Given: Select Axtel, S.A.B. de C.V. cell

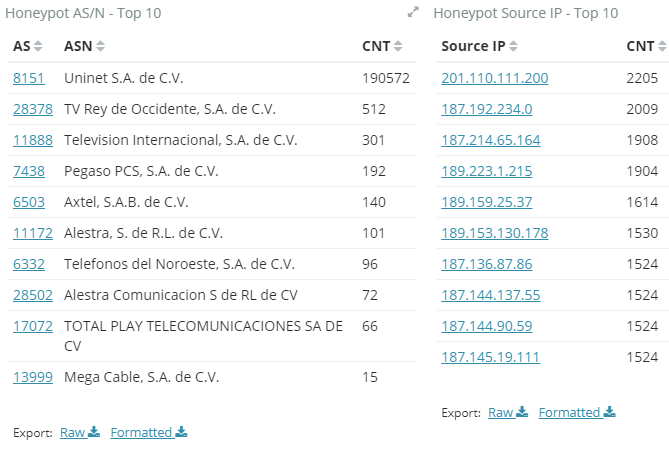Looking at the screenshot, I should click(126, 202).
